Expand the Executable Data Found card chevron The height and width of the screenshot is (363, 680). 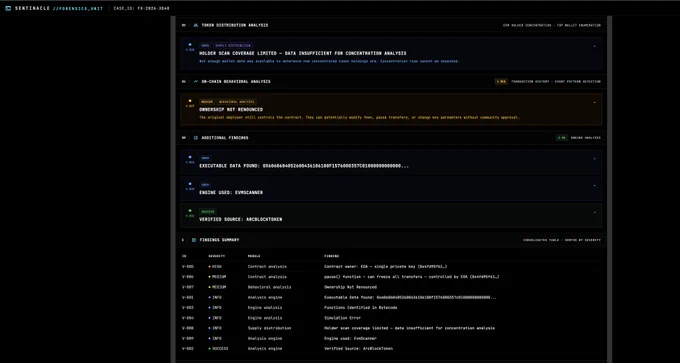595,159
